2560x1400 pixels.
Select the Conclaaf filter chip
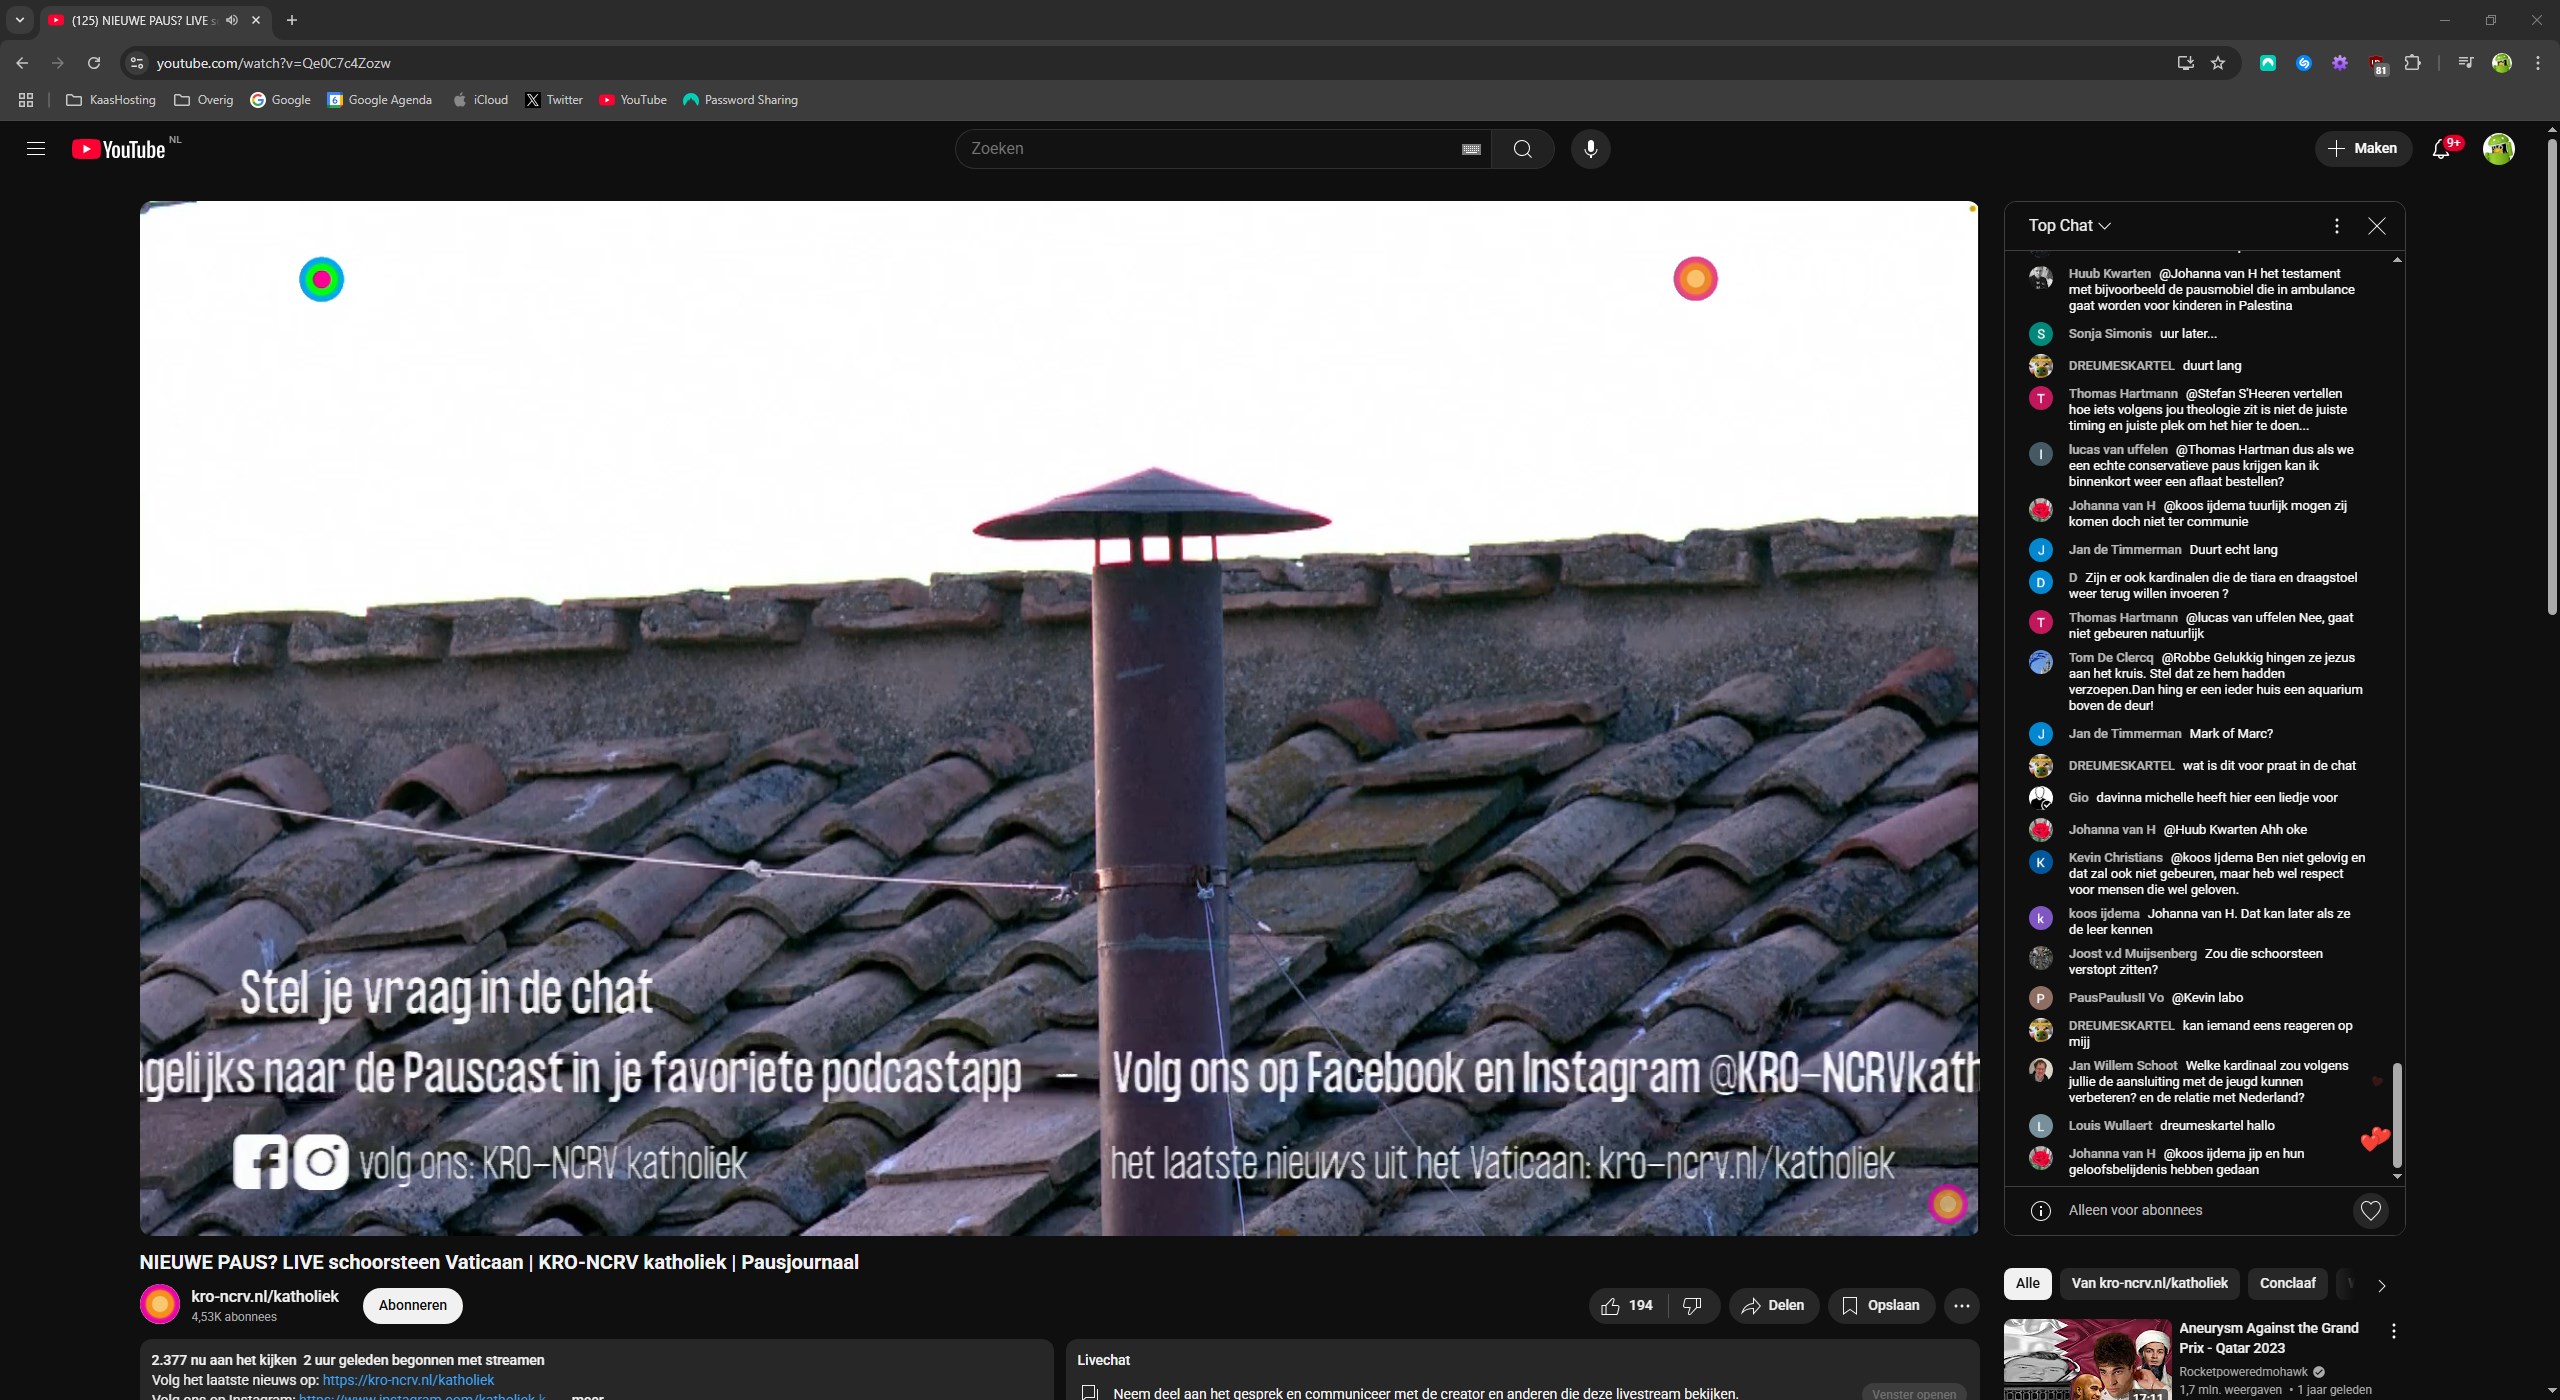pyautogui.click(x=2287, y=1283)
